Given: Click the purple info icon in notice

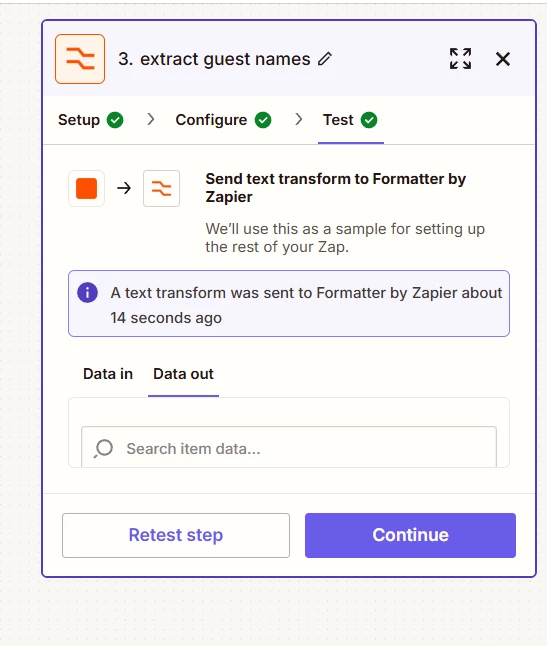Looking at the screenshot, I should click(87, 293).
